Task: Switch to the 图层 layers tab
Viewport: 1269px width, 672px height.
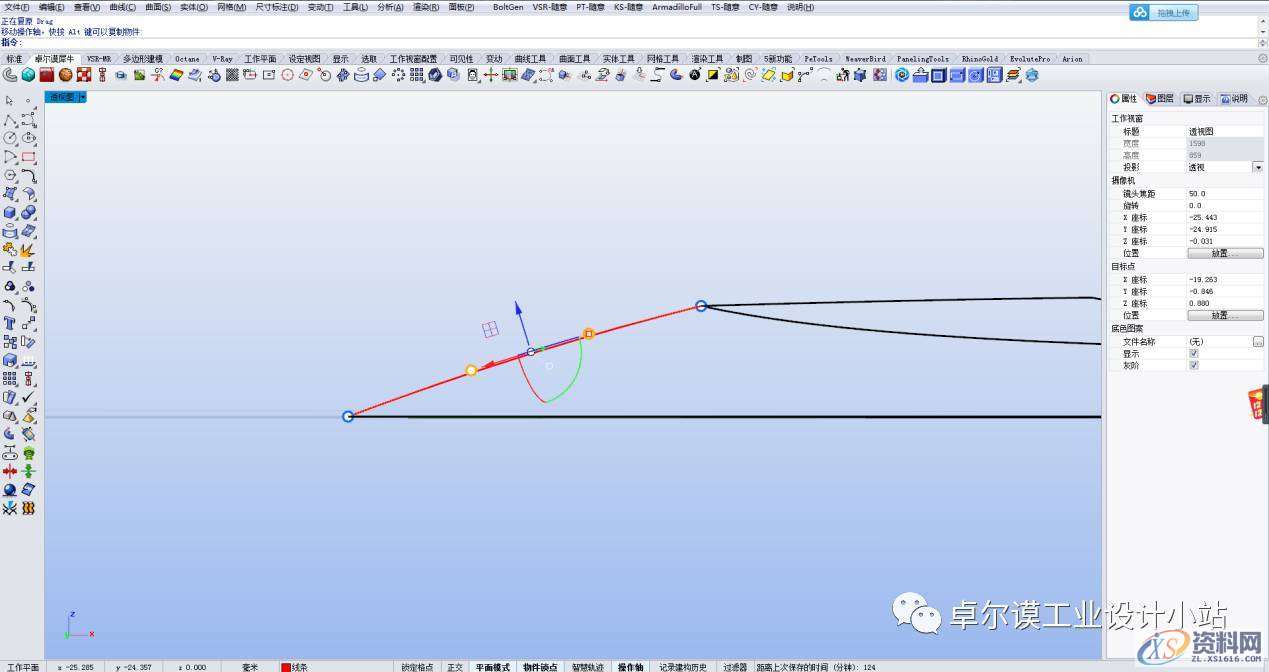Action: point(1160,99)
